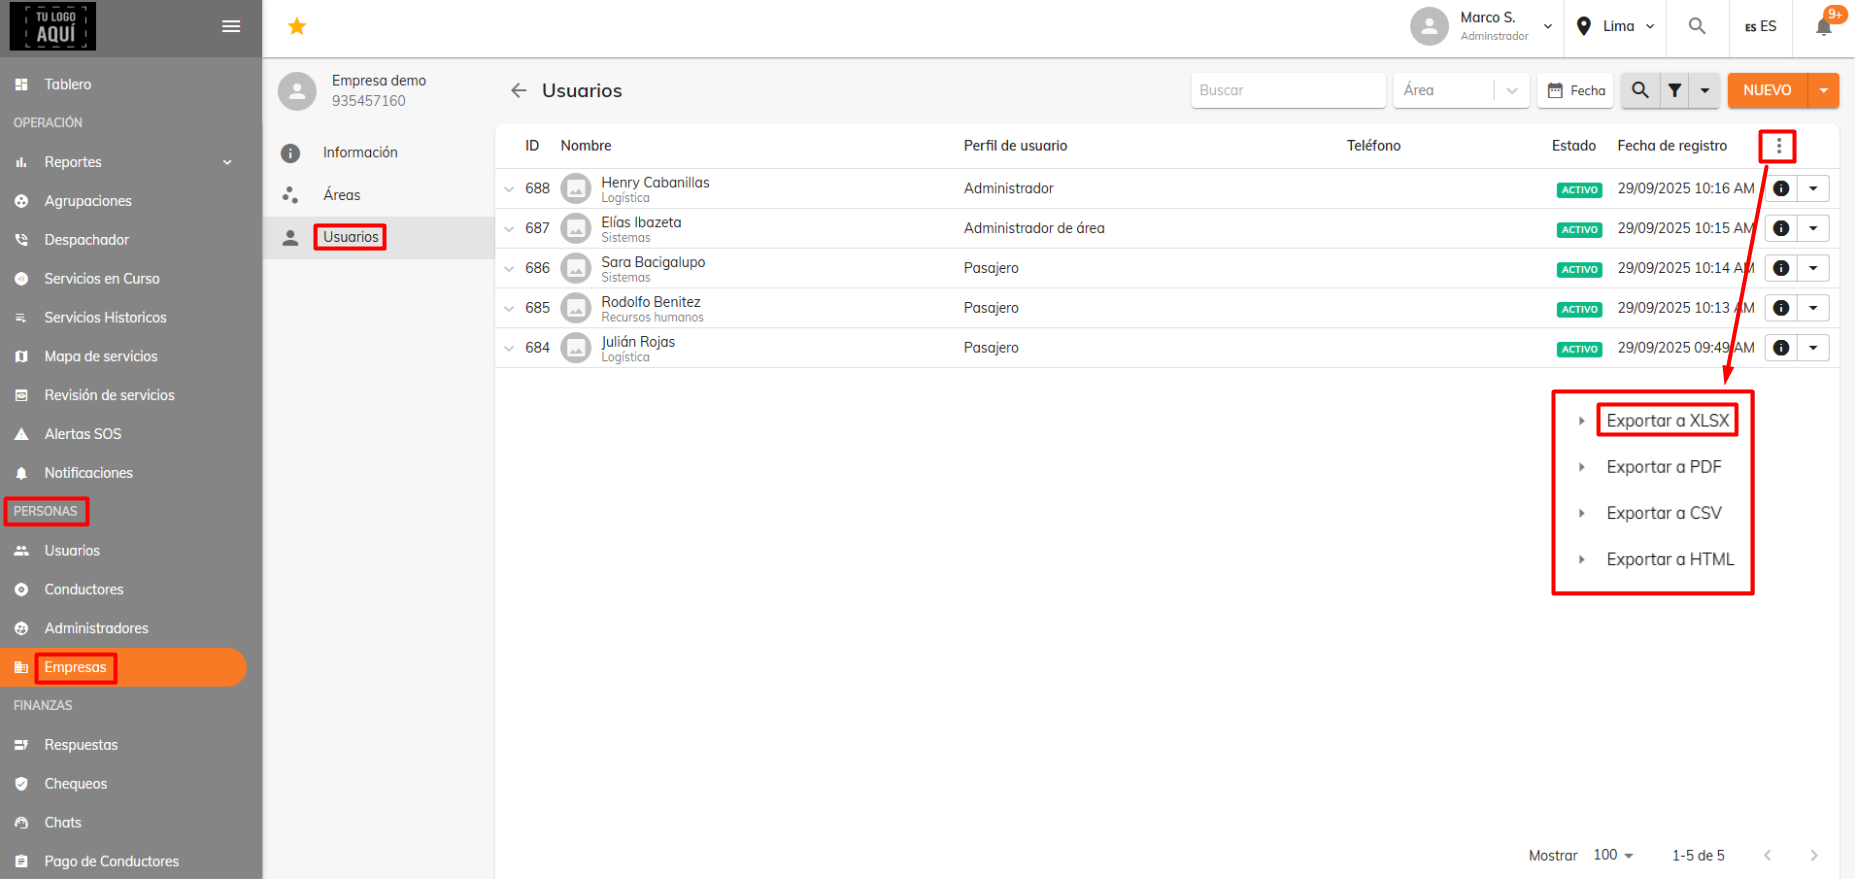Click the top bar search magnifier
1855x879 pixels.
[1697, 26]
